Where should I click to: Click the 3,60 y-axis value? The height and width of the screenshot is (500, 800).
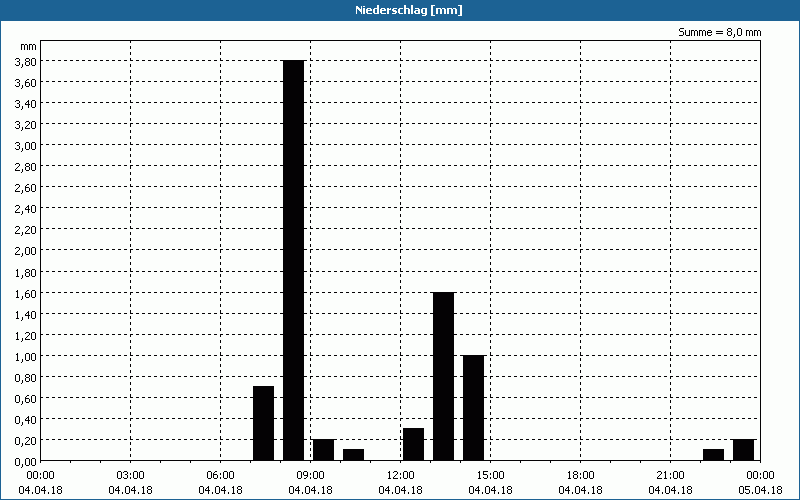pos(25,83)
